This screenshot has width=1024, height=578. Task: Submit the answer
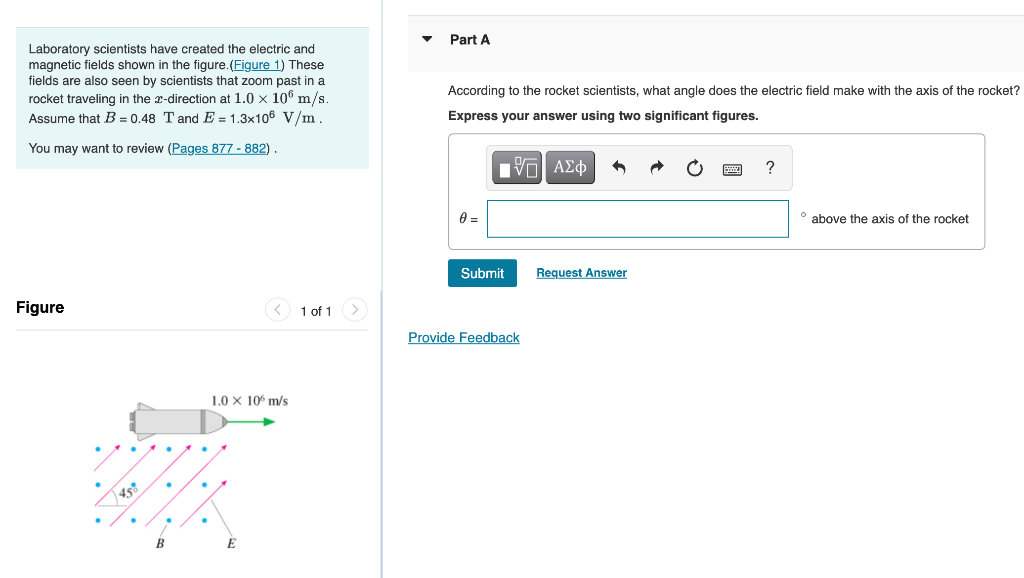482,272
